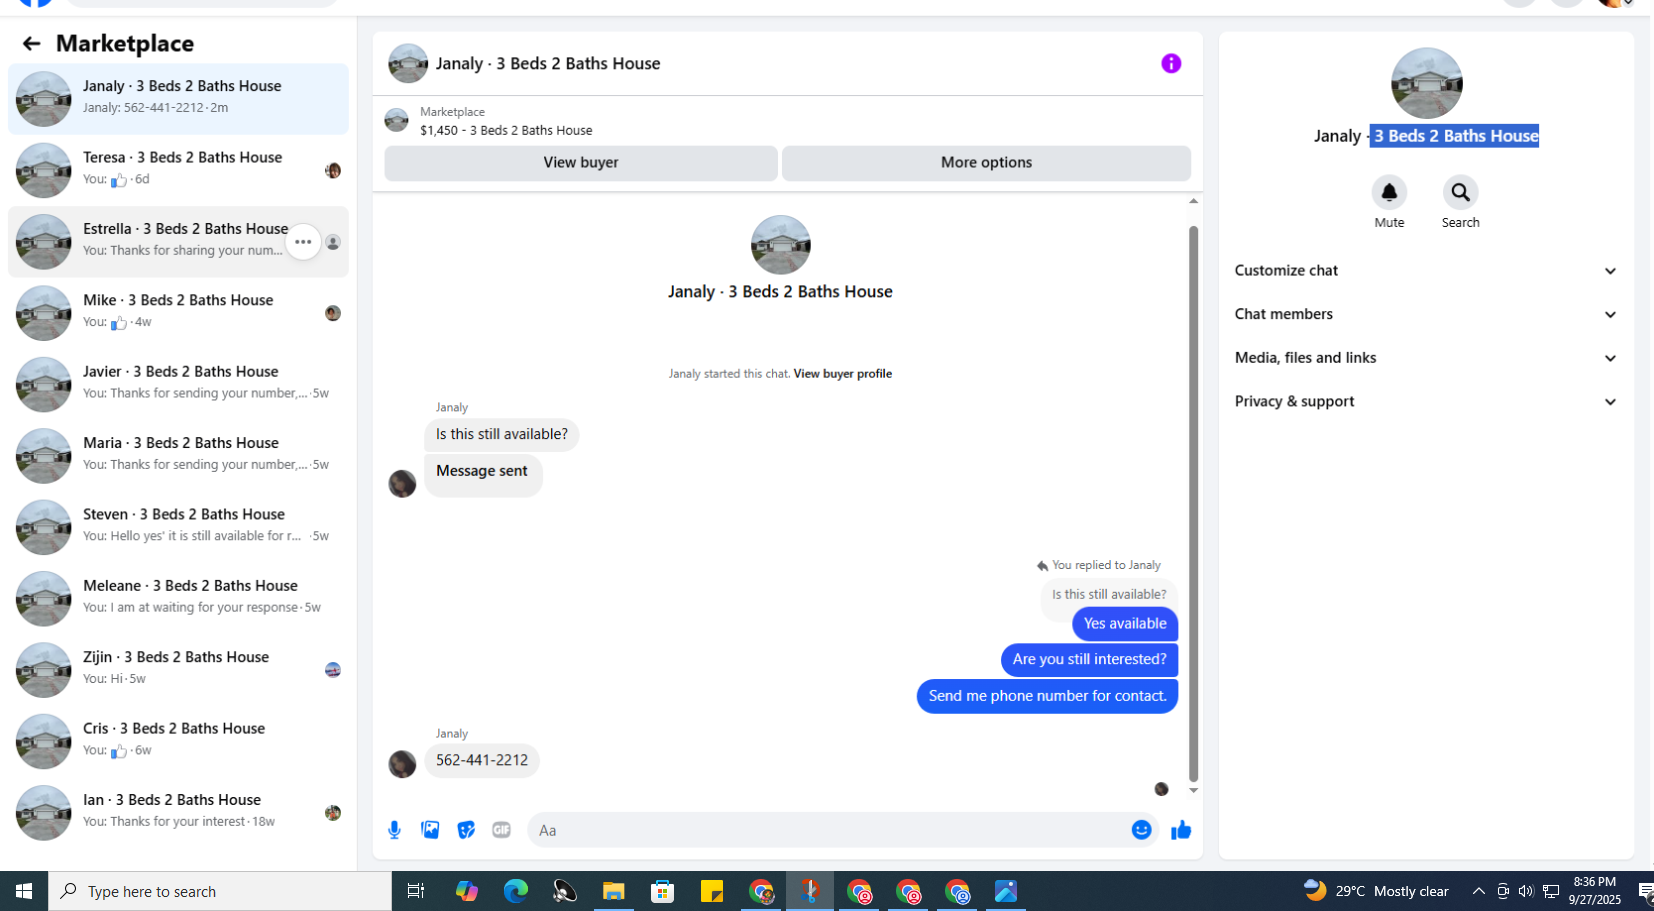Screen dimensions: 1654x911
Task: Open clock and date 8:36 PM
Action: 1594,891
